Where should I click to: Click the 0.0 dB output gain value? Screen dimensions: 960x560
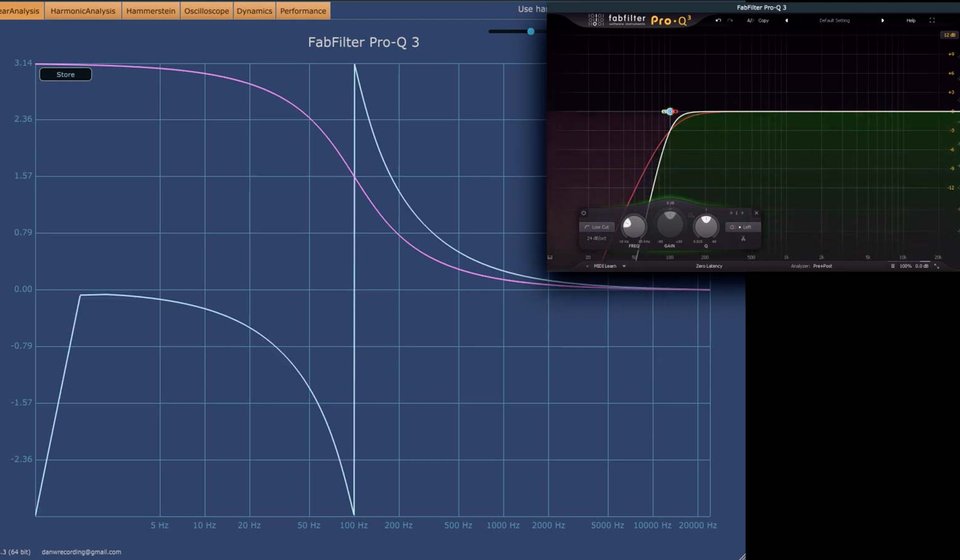click(921, 266)
